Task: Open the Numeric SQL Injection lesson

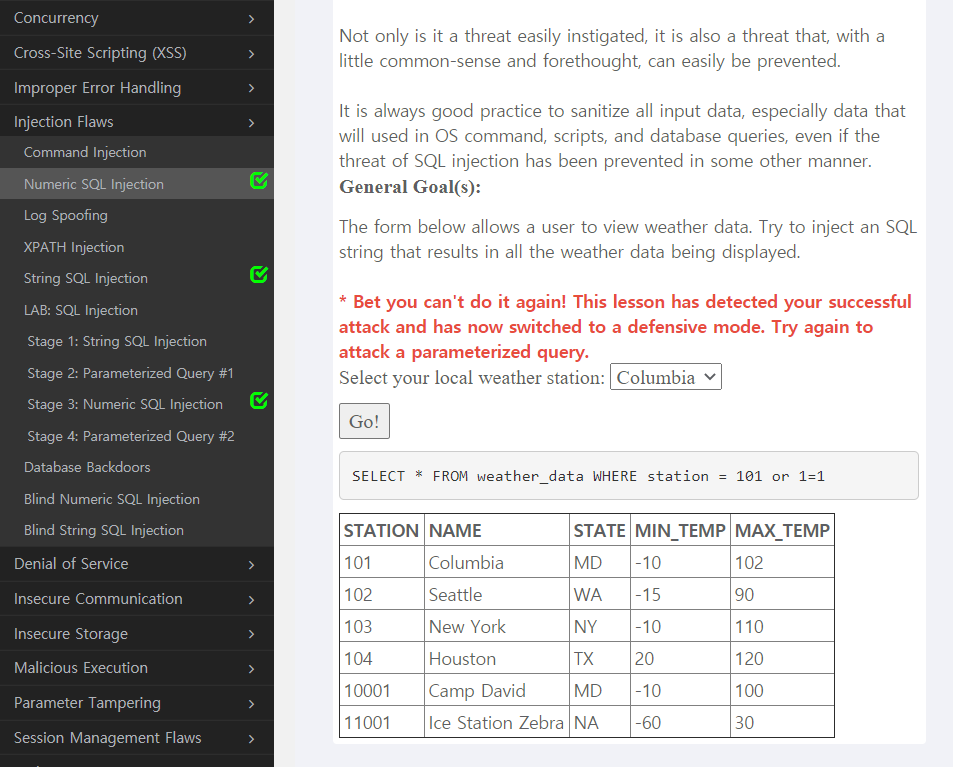Action: [137, 184]
